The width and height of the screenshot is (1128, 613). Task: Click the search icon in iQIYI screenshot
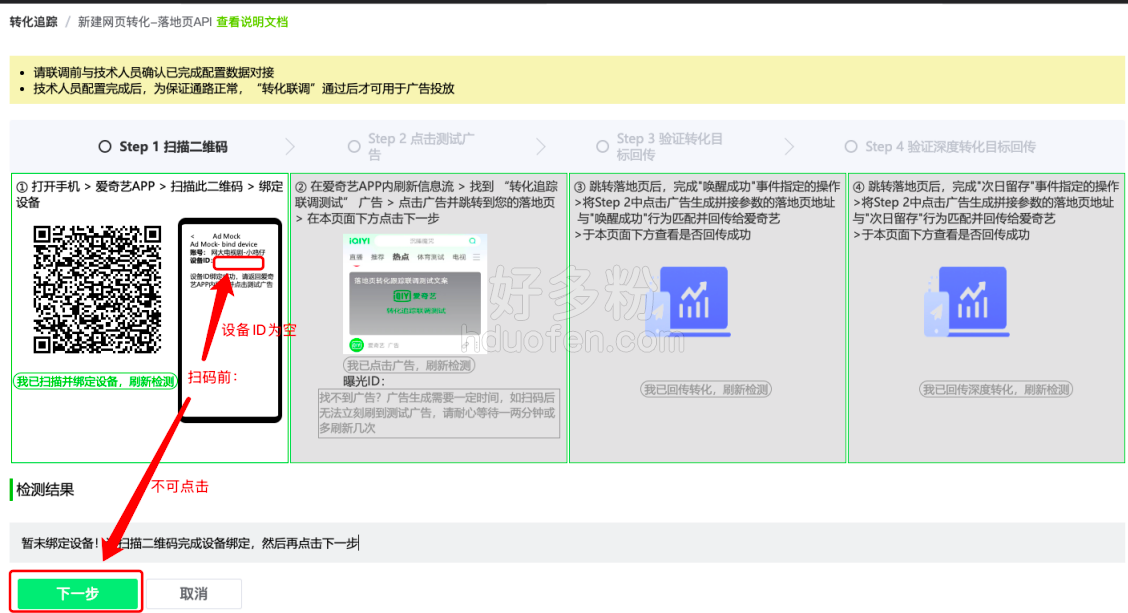(x=473, y=241)
